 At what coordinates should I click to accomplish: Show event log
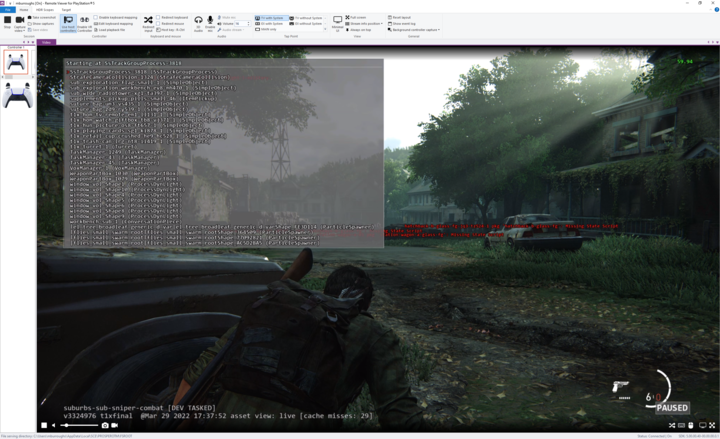click(x=402, y=23)
